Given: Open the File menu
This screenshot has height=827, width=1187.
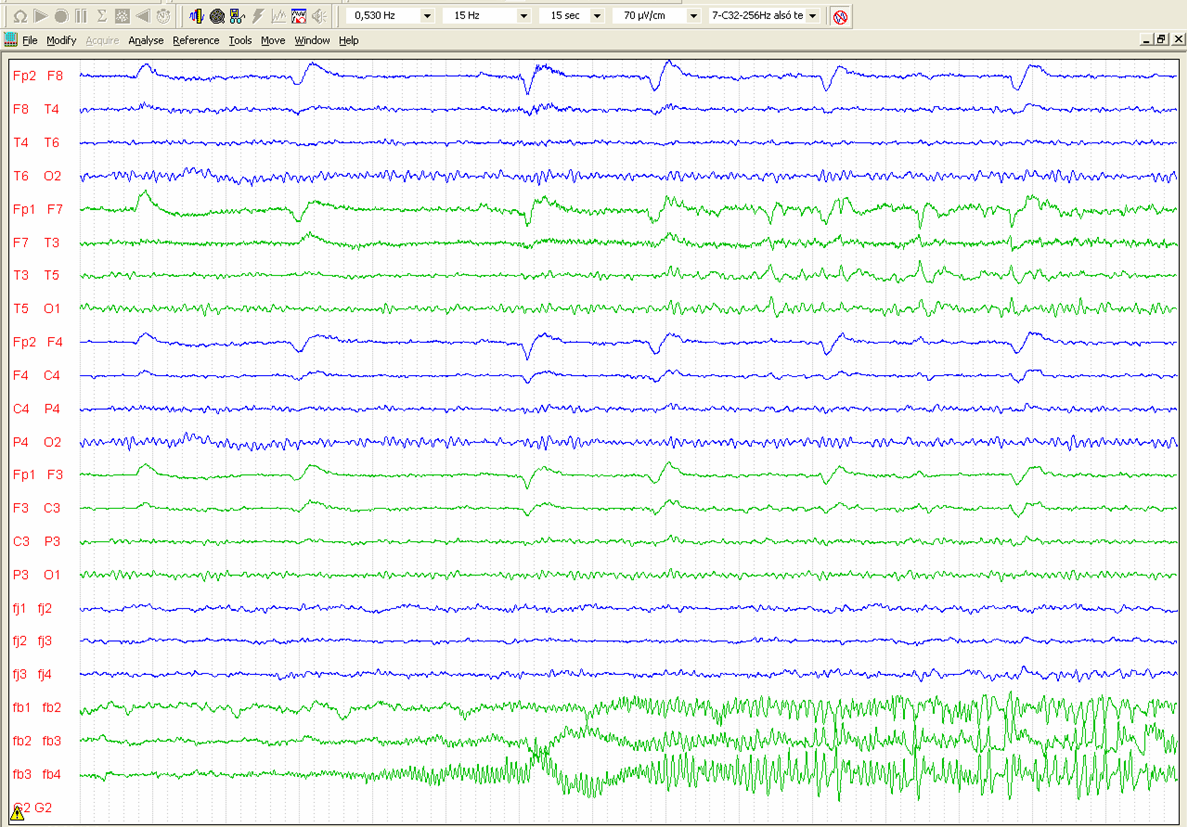Looking at the screenshot, I should click(x=30, y=40).
